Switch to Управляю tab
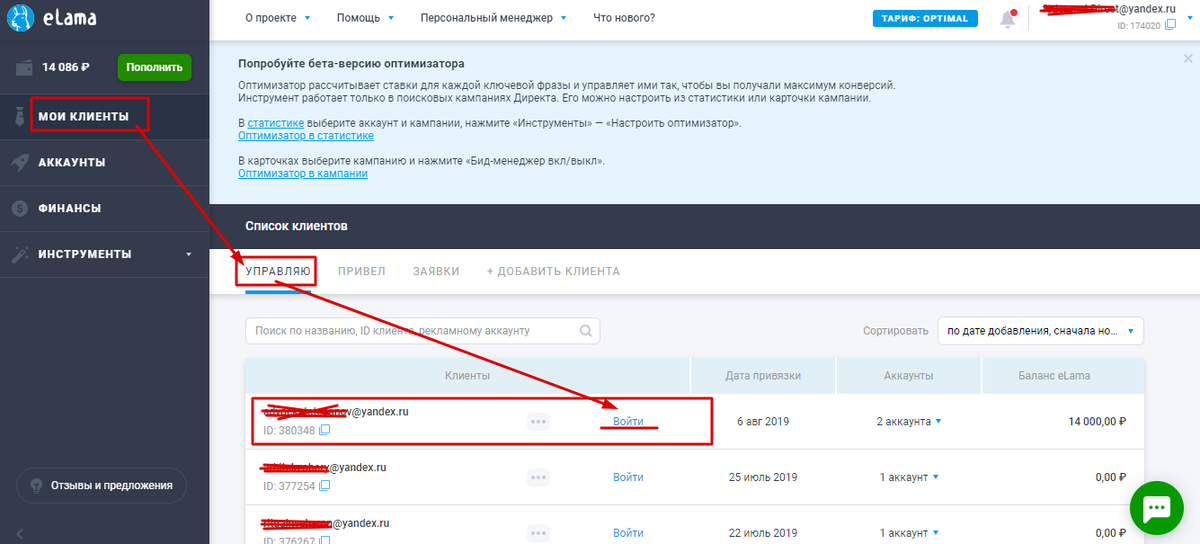Image resolution: width=1200 pixels, height=544 pixels. [x=279, y=271]
